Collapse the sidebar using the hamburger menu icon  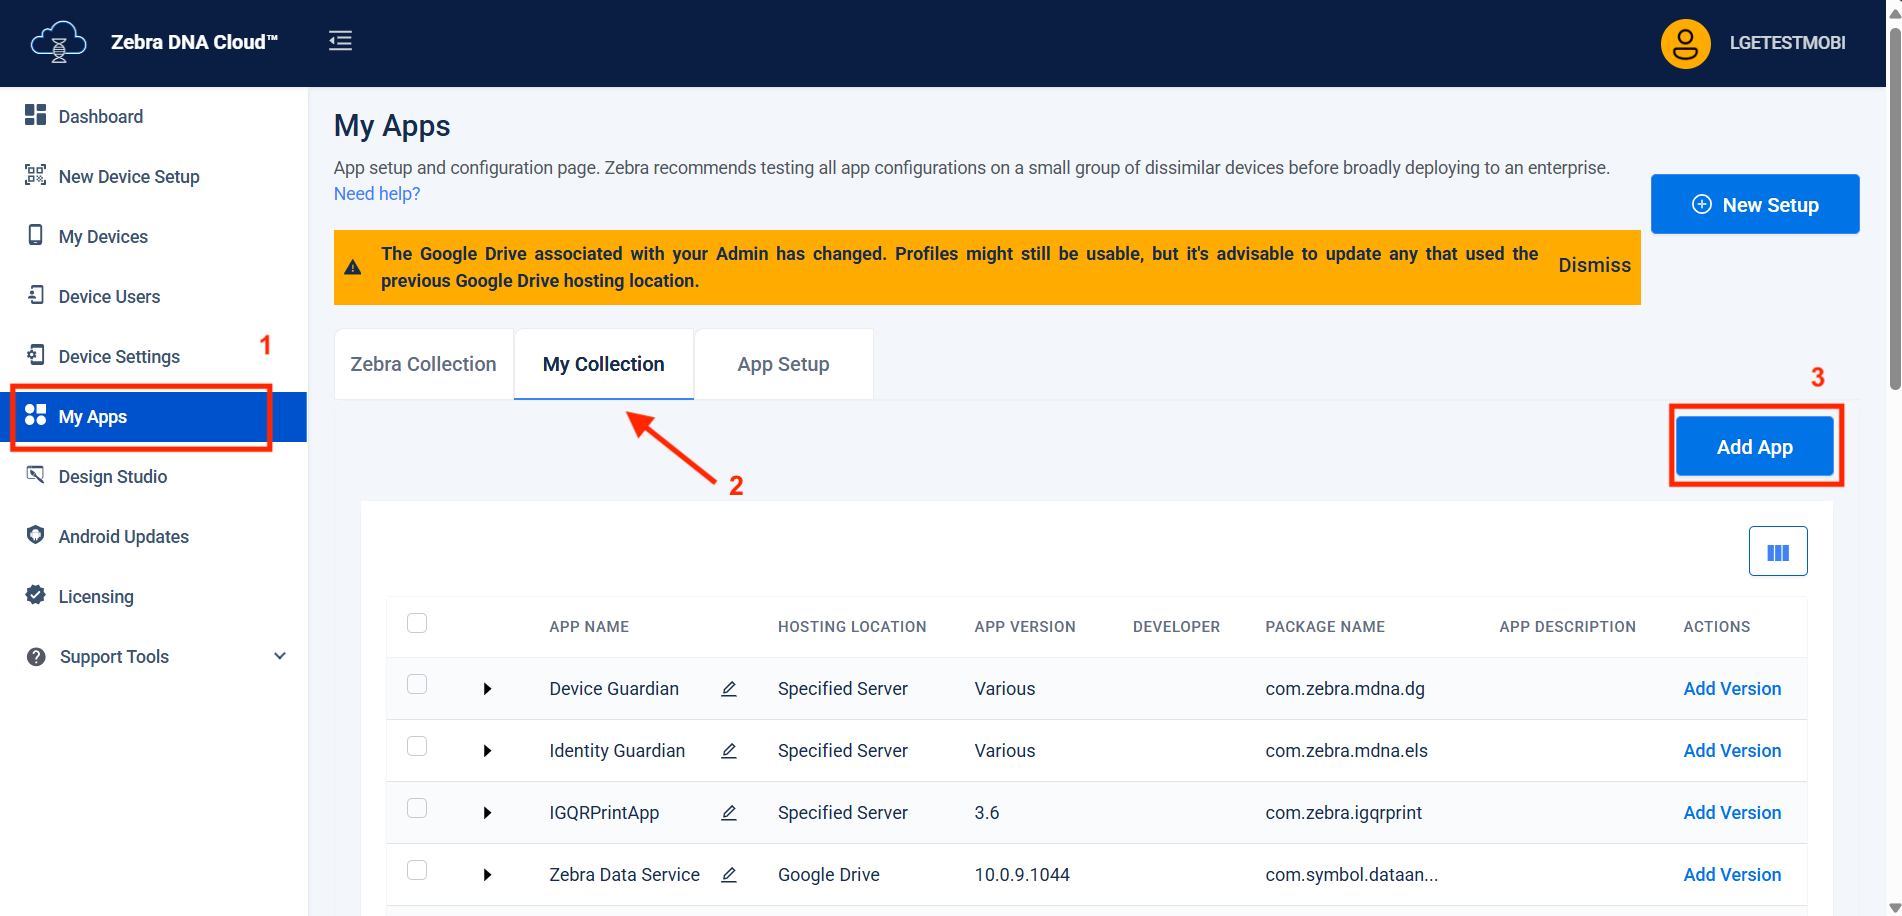click(340, 41)
